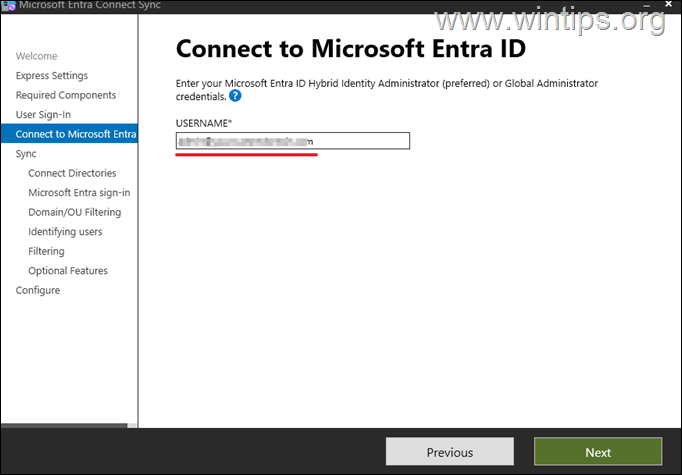Open the Required Components step
The image size is (682, 475).
point(66,95)
